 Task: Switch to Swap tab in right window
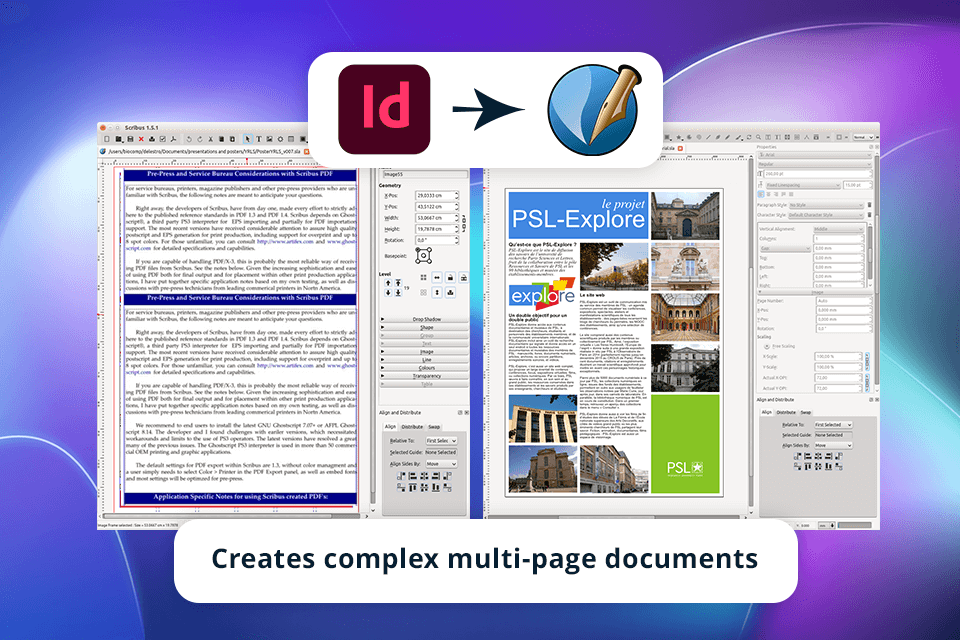tap(806, 412)
